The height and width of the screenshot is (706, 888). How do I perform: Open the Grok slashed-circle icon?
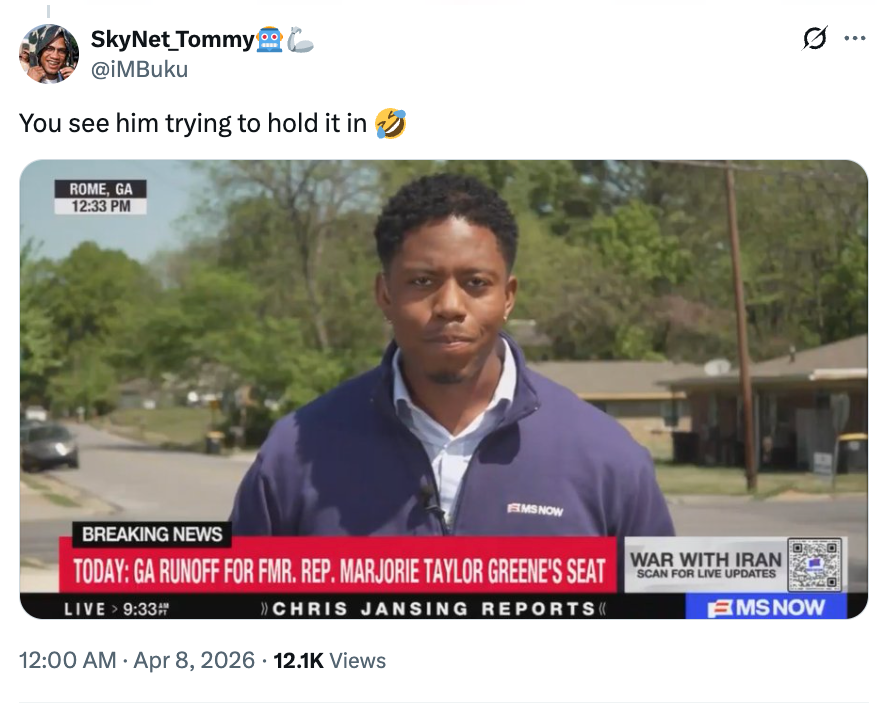[x=815, y=39]
